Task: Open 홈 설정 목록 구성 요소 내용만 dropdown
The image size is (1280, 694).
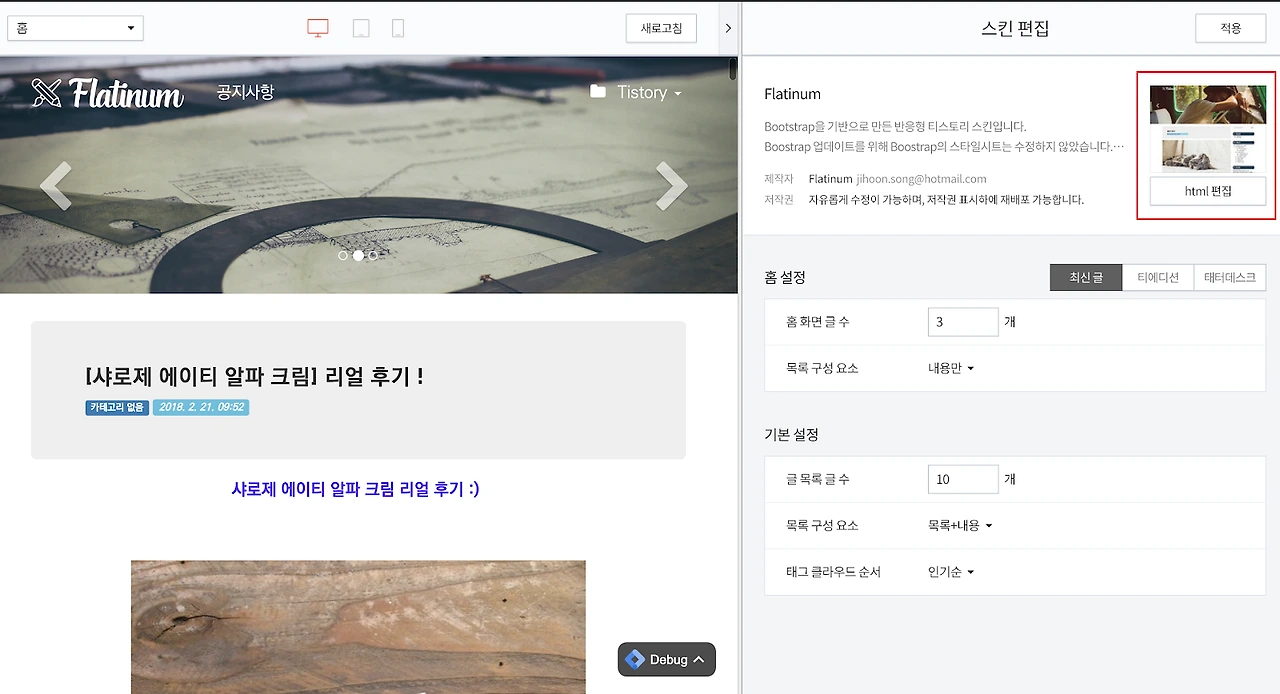Action: pyautogui.click(x=950, y=368)
